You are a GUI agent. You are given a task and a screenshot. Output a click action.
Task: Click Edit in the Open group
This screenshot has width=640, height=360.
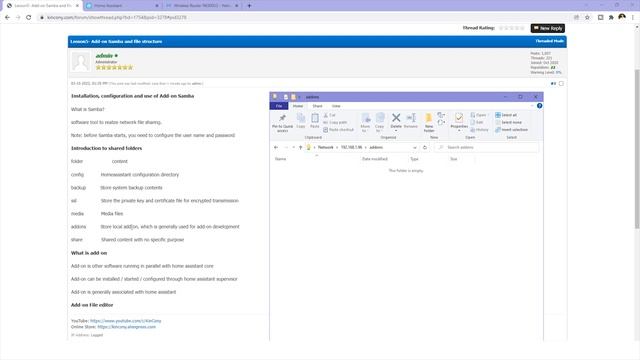click(x=477, y=122)
